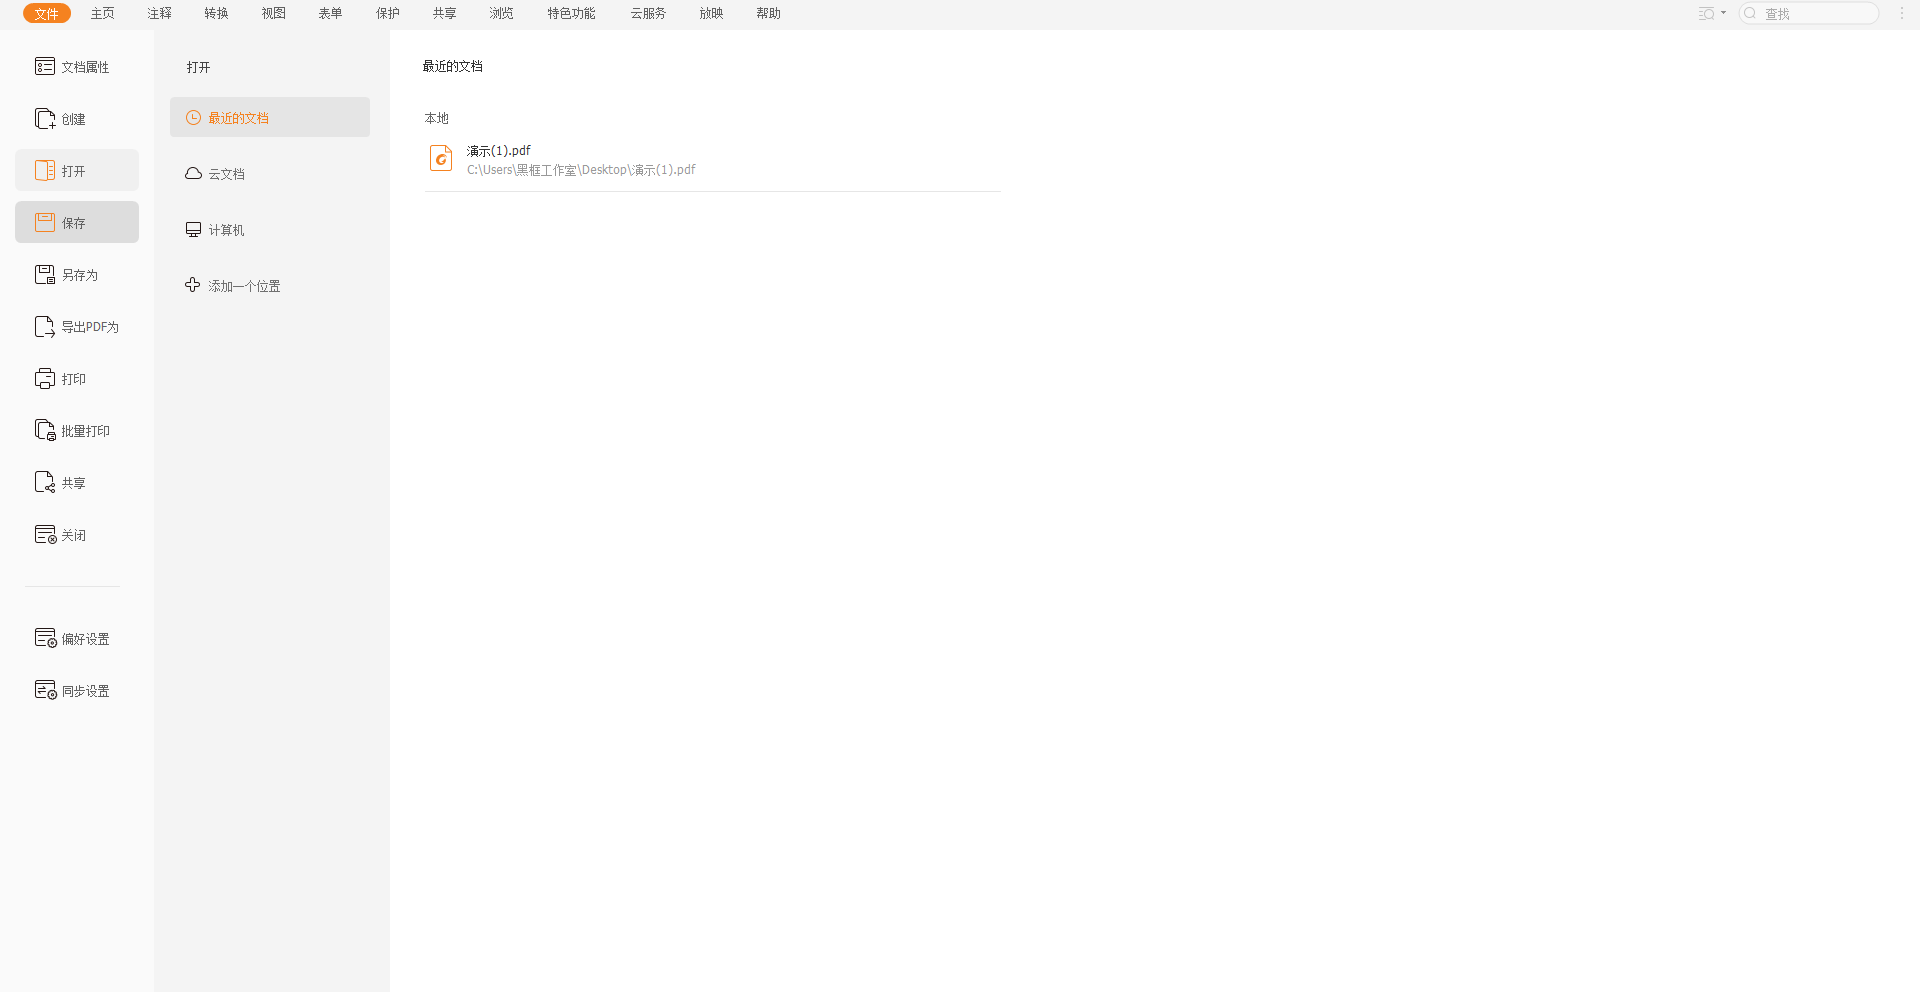Screen dimensions: 1920x992
Task: Click 添加一个位置 add a location
Action: click(x=243, y=286)
